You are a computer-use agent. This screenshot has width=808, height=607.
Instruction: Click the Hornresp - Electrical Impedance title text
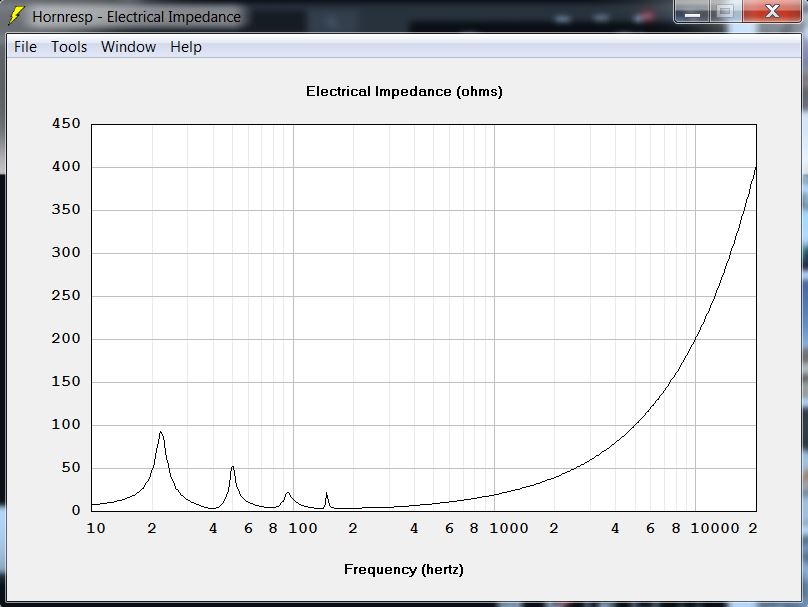137,16
